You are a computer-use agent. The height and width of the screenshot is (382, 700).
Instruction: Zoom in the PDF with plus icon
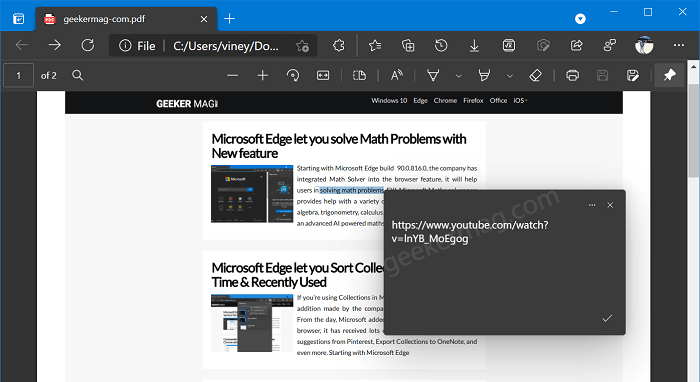coord(262,75)
